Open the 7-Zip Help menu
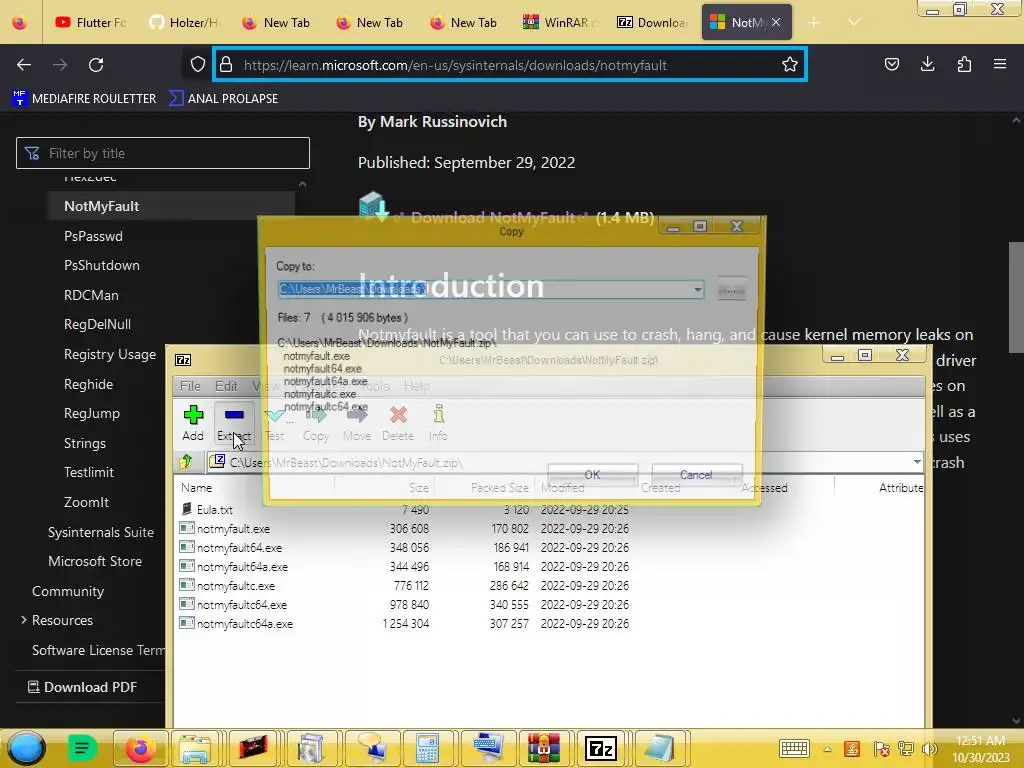 coord(417,386)
